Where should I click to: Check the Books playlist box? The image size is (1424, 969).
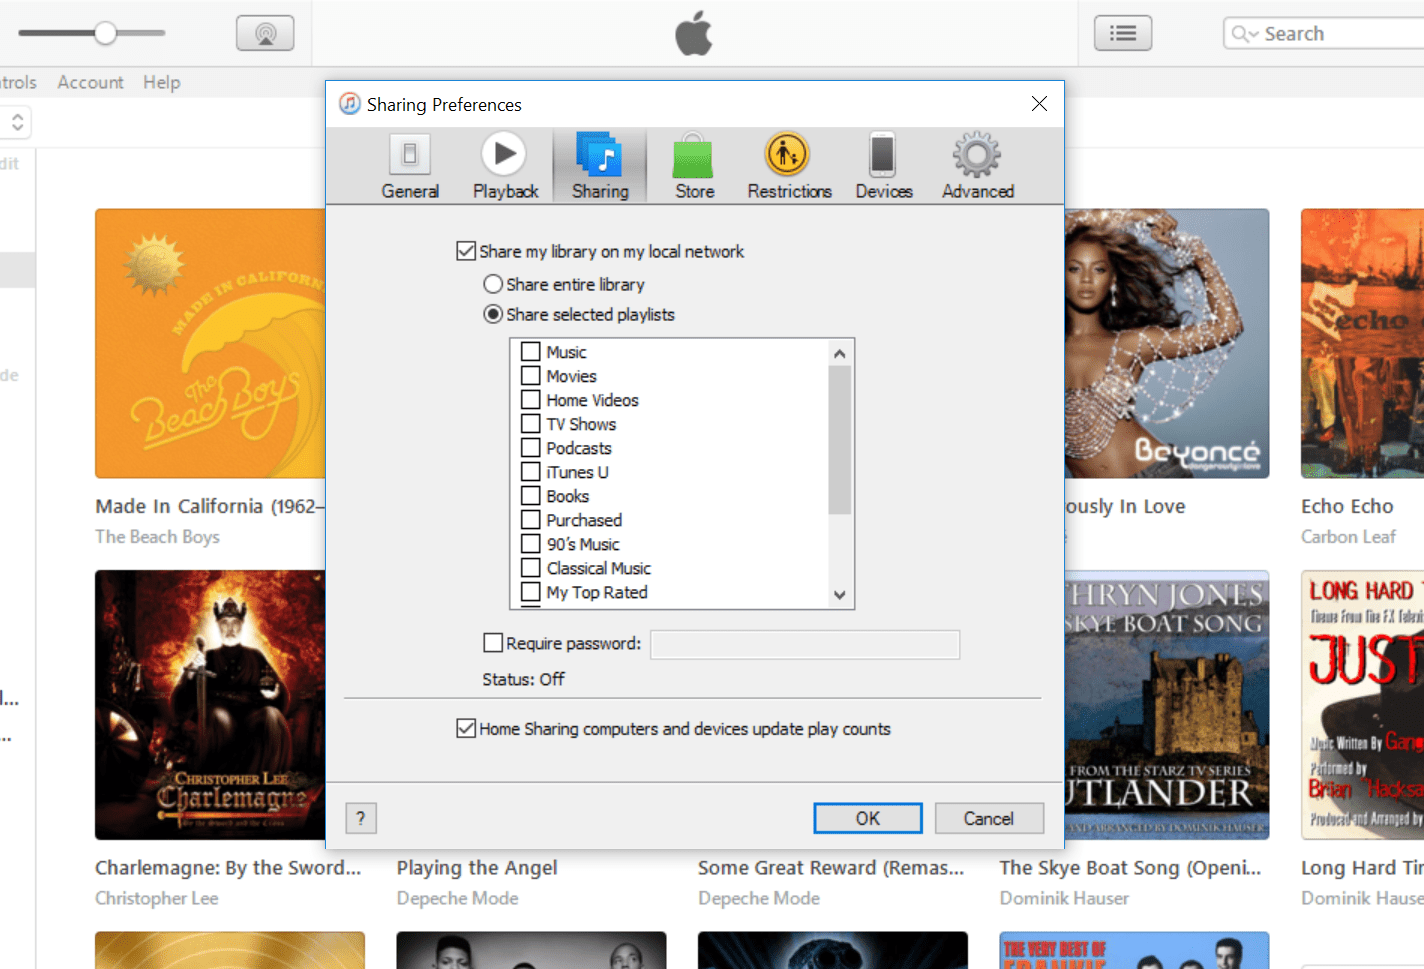pyautogui.click(x=531, y=496)
